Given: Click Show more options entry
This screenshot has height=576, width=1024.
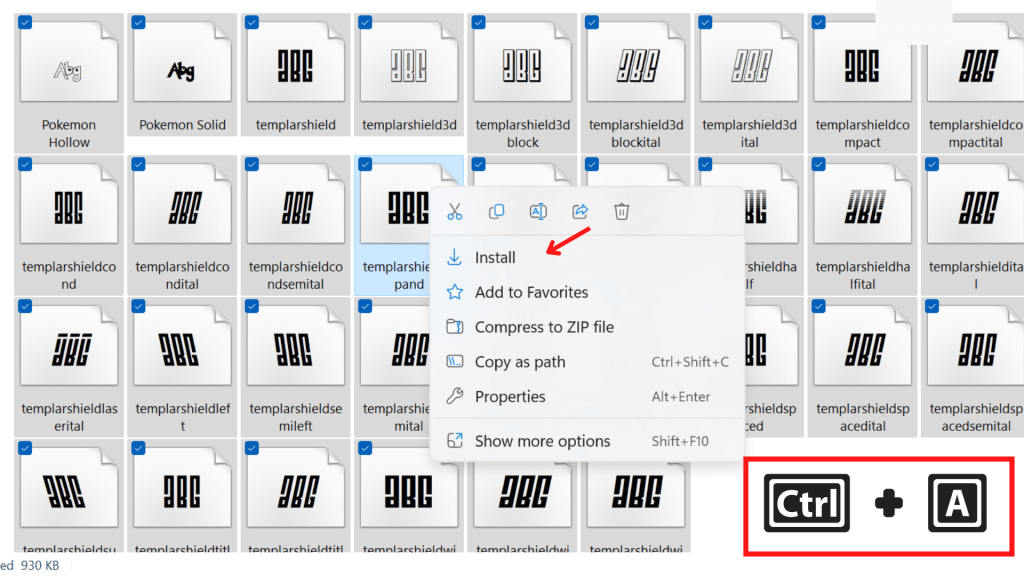Looking at the screenshot, I should pyautogui.click(x=587, y=441).
